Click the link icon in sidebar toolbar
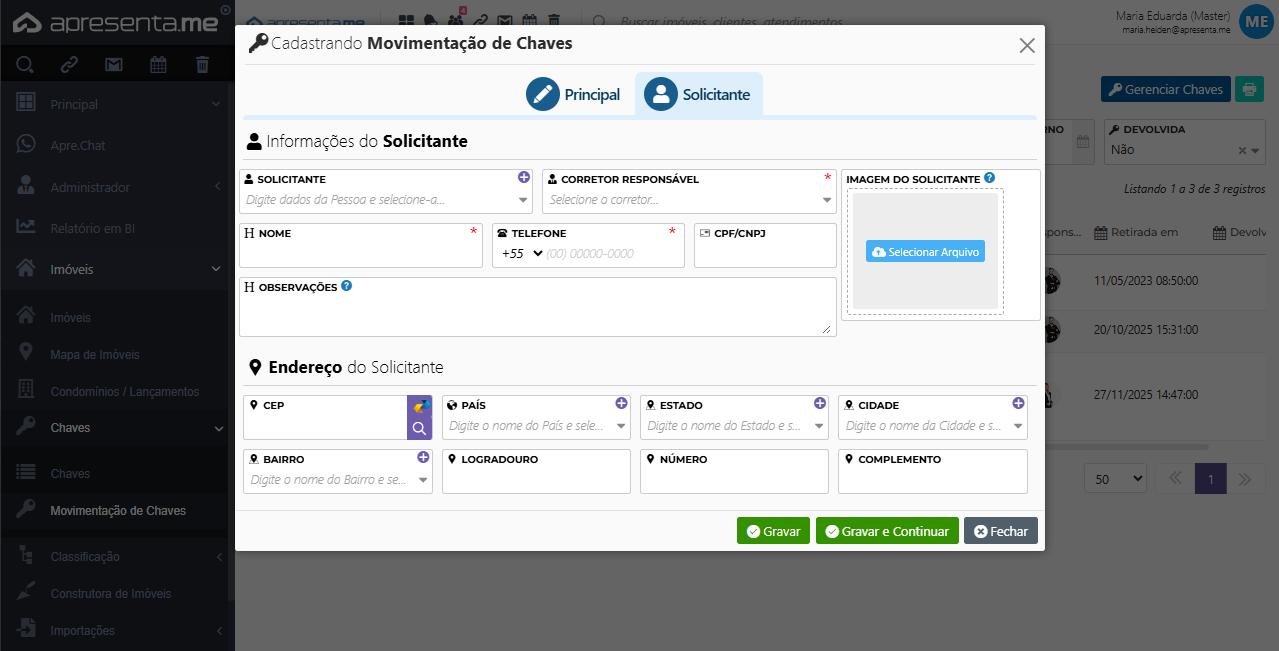This screenshot has height=651, width=1279. (x=69, y=65)
